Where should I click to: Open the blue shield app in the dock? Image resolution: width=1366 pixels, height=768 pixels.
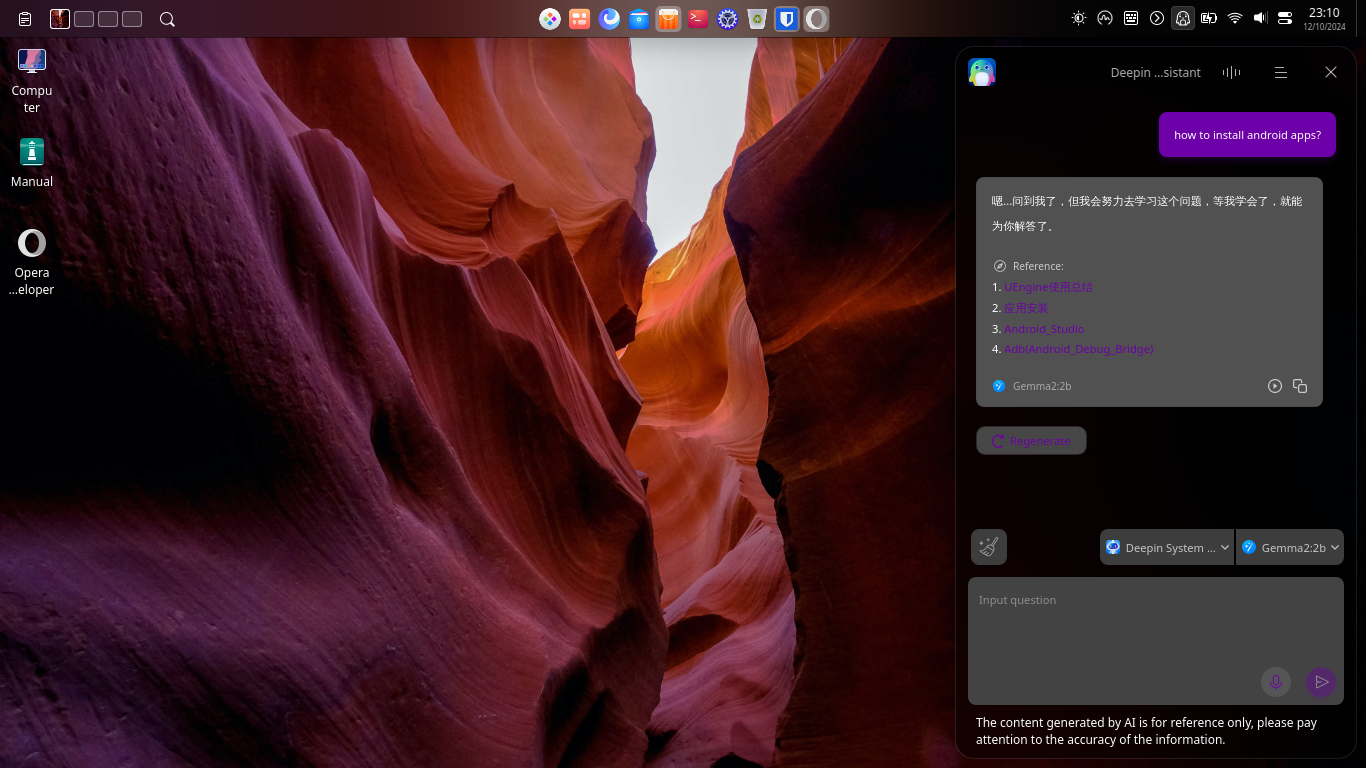pos(787,19)
